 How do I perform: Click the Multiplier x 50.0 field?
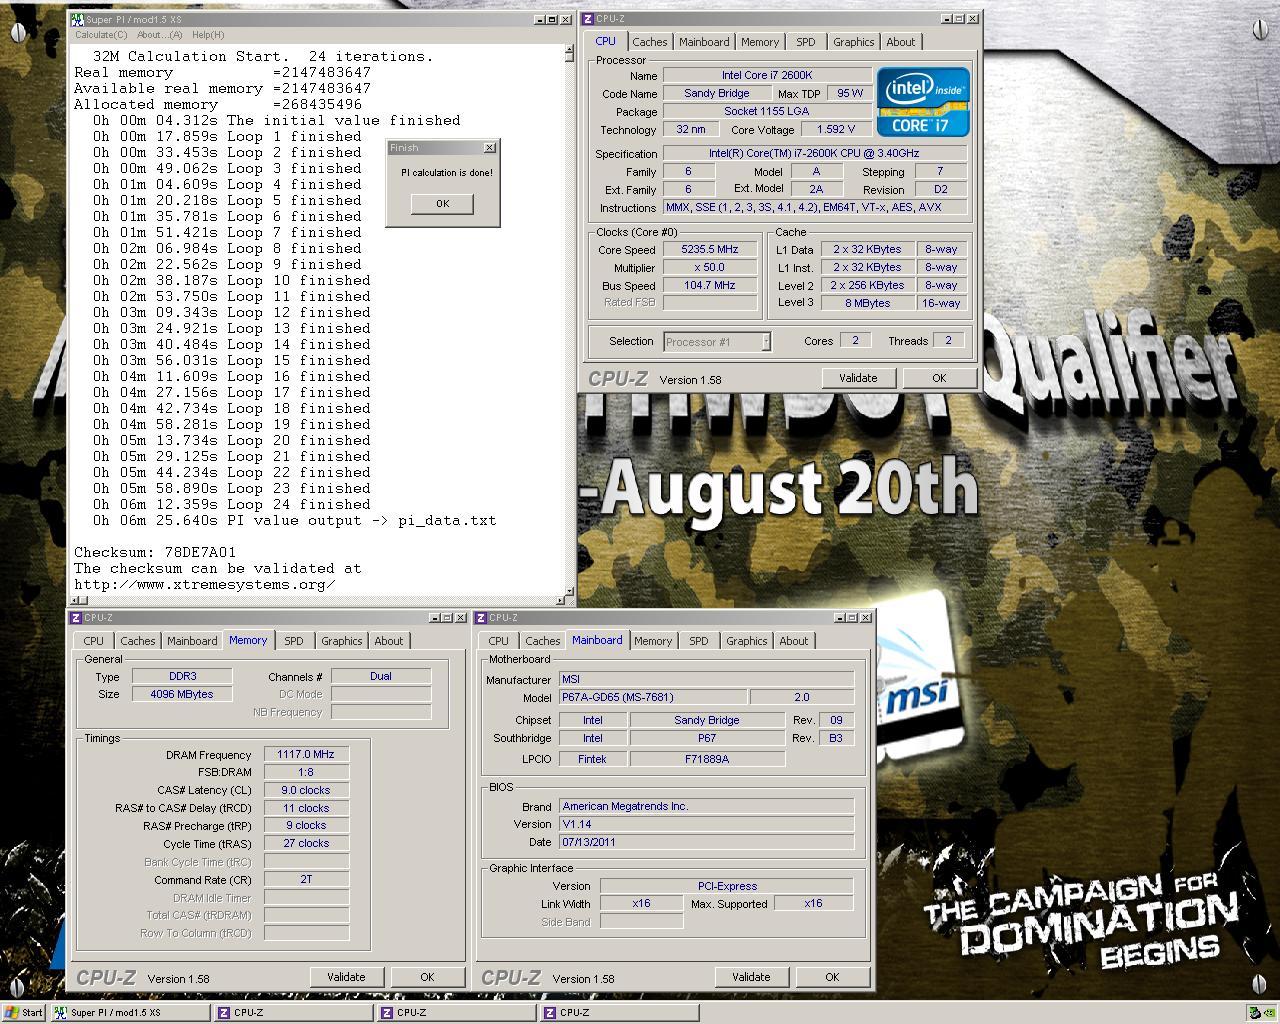pos(711,267)
